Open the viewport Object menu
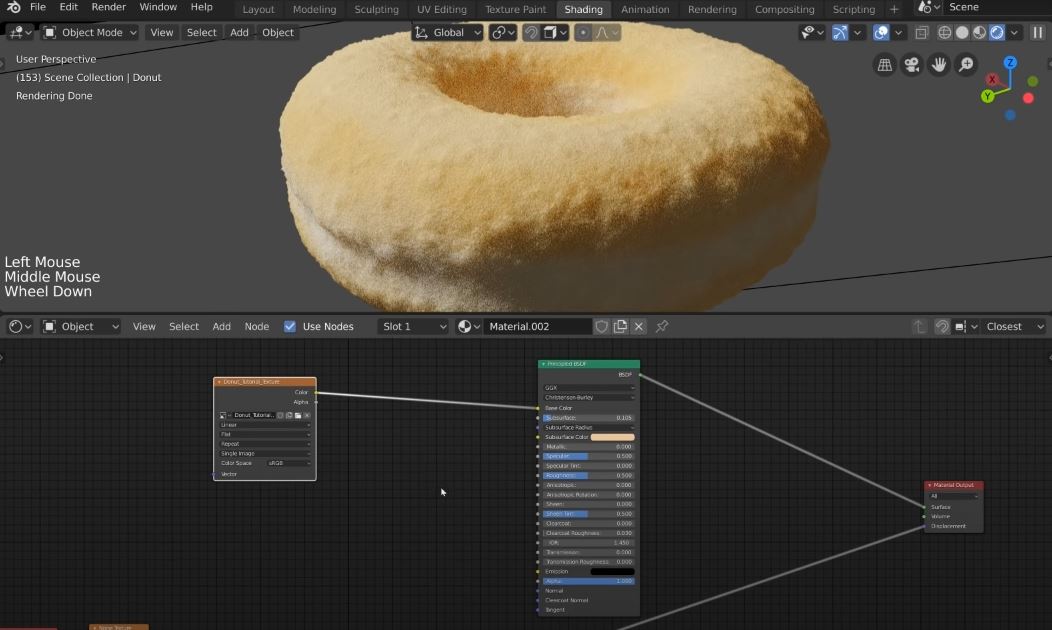Viewport: 1052px width, 630px height. click(x=278, y=32)
